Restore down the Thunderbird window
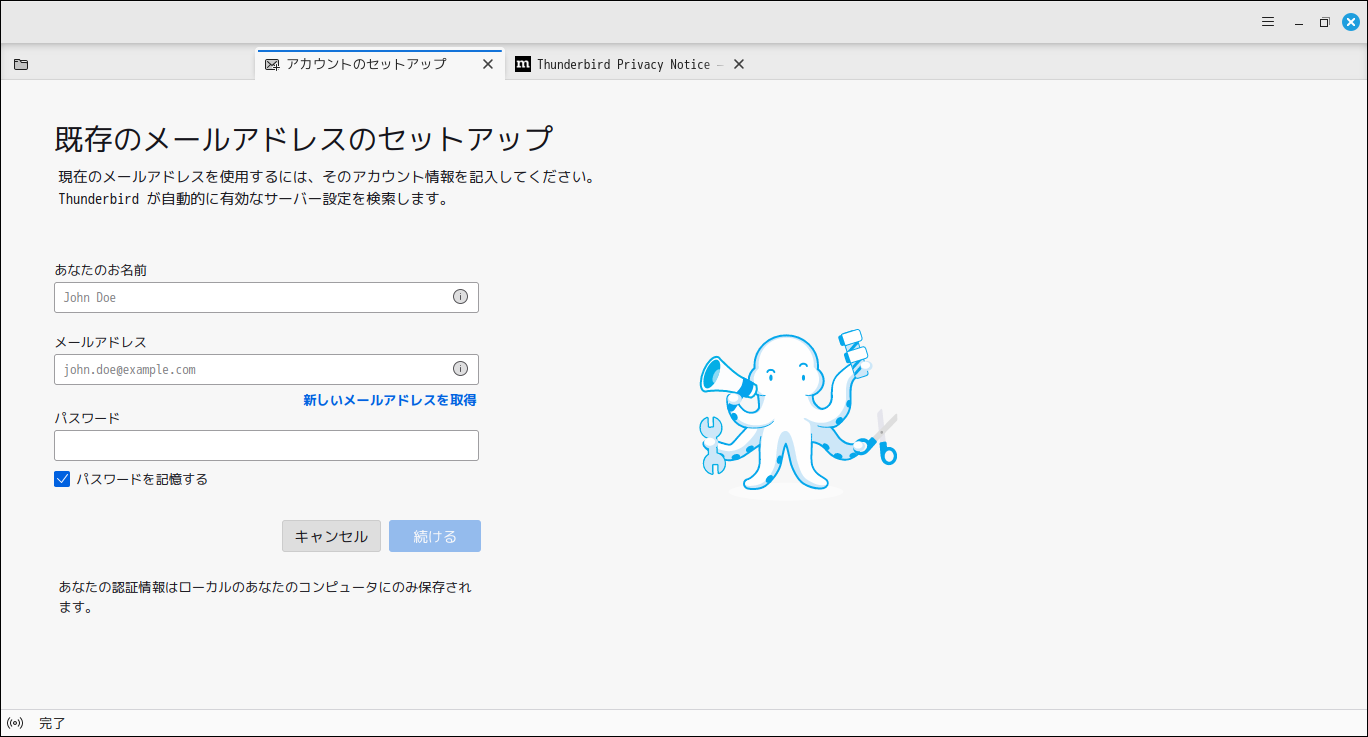 click(1324, 22)
